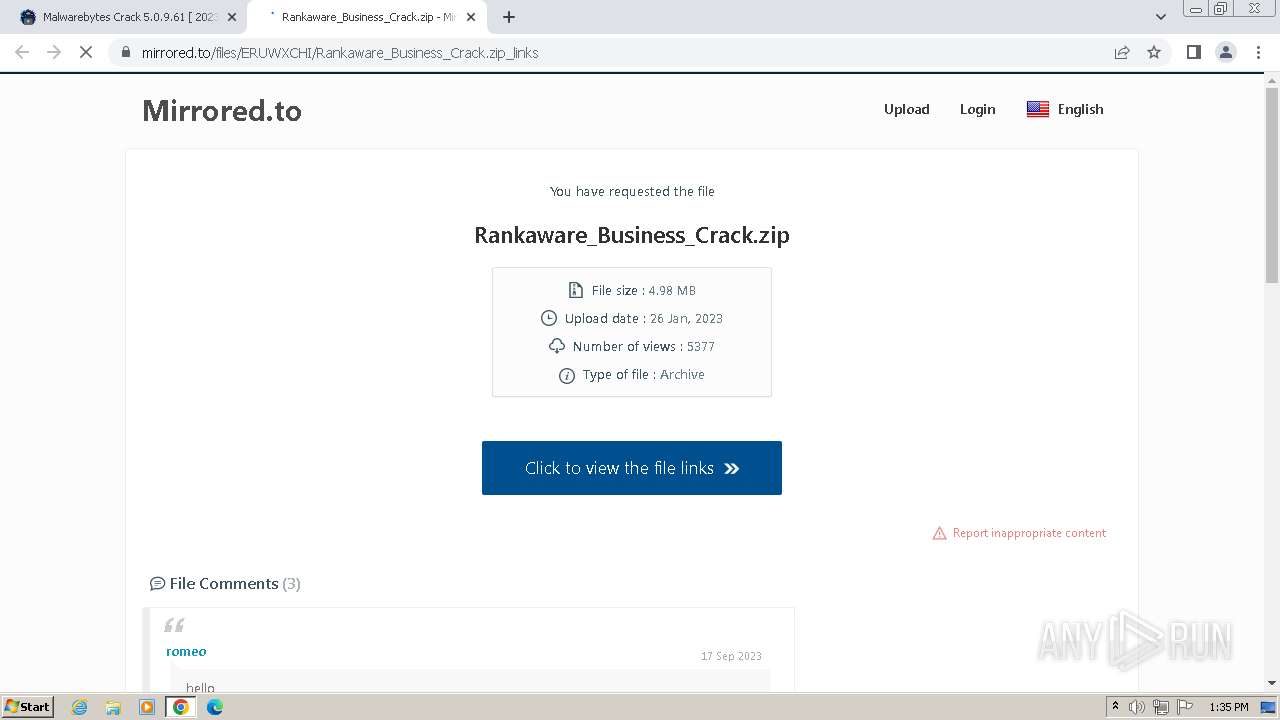Image resolution: width=1280 pixels, height=720 pixels.
Task: Select the Rankaware_Business_Crack.zip tab
Action: [x=366, y=17]
